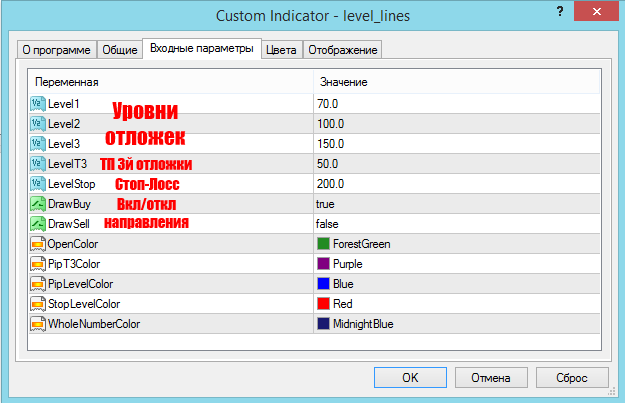The width and height of the screenshot is (625, 403).
Task: Click the DrawBuy boolean icon
Action: coord(38,204)
